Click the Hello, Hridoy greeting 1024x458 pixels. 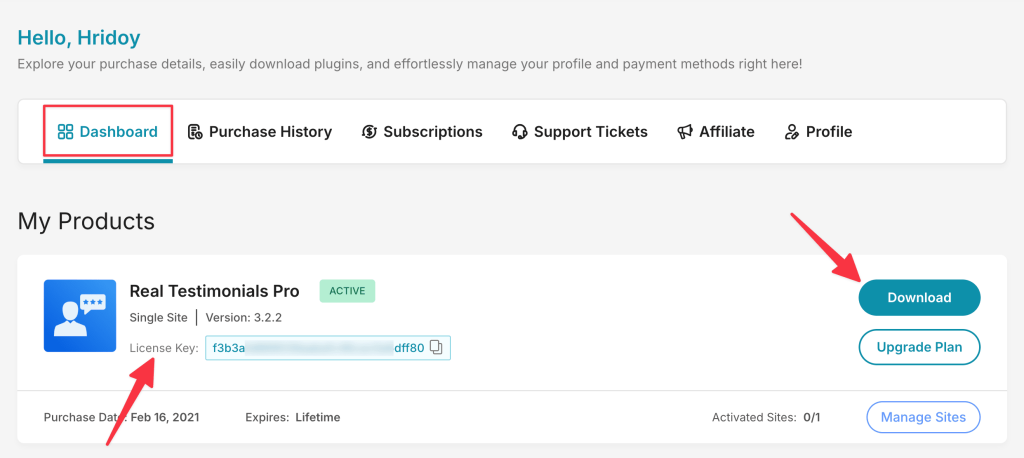(x=79, y=38)
